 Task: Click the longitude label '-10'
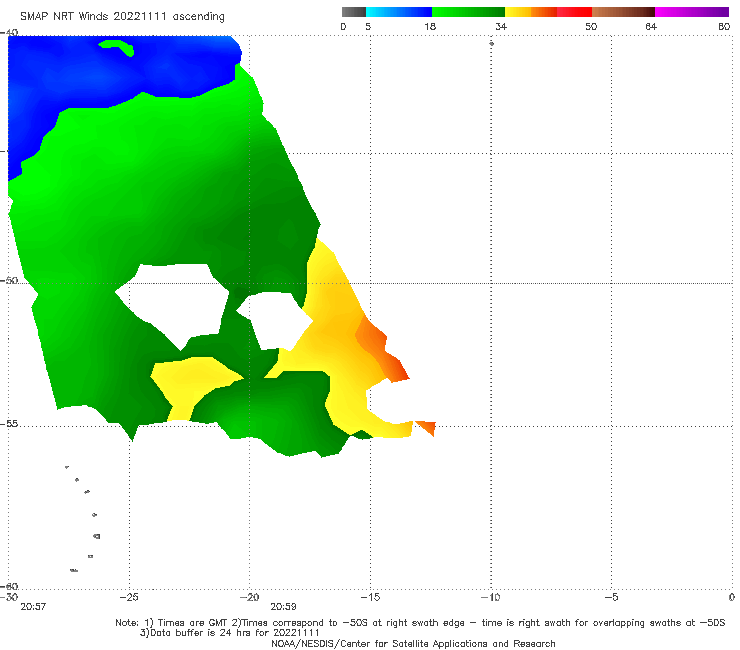[490, 597]
